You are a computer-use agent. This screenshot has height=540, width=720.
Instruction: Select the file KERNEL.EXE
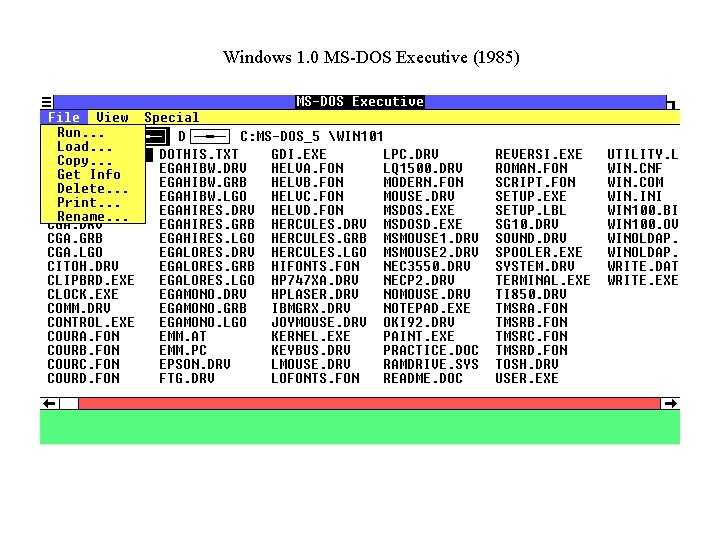pos(311,336)
